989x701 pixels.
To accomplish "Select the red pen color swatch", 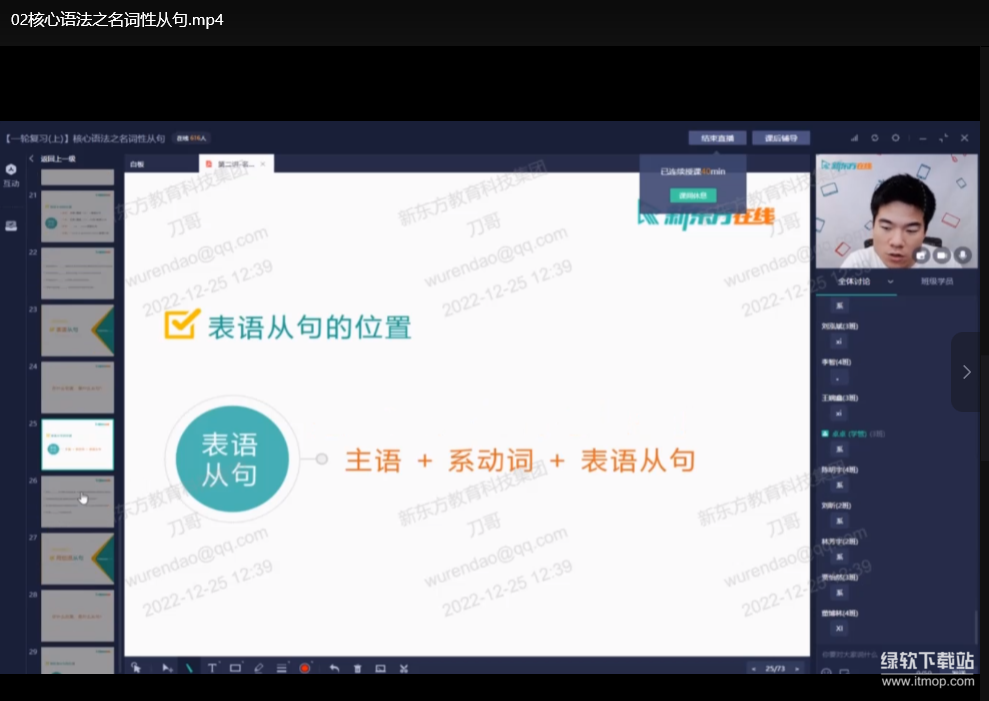I will (x=305, y=668).
